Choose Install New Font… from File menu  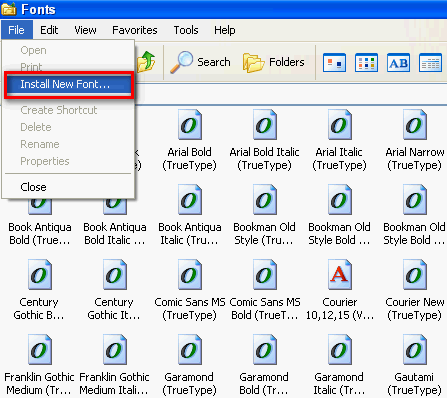coord(69,84)
